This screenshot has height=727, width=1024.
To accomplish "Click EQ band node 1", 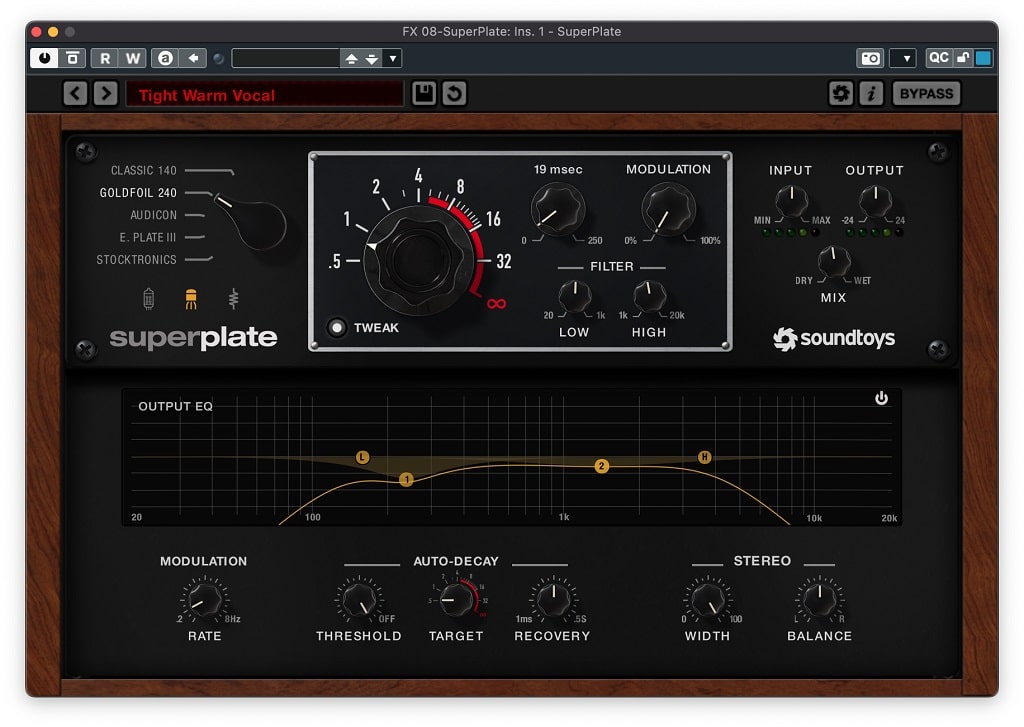I will (x=406, y=479).
